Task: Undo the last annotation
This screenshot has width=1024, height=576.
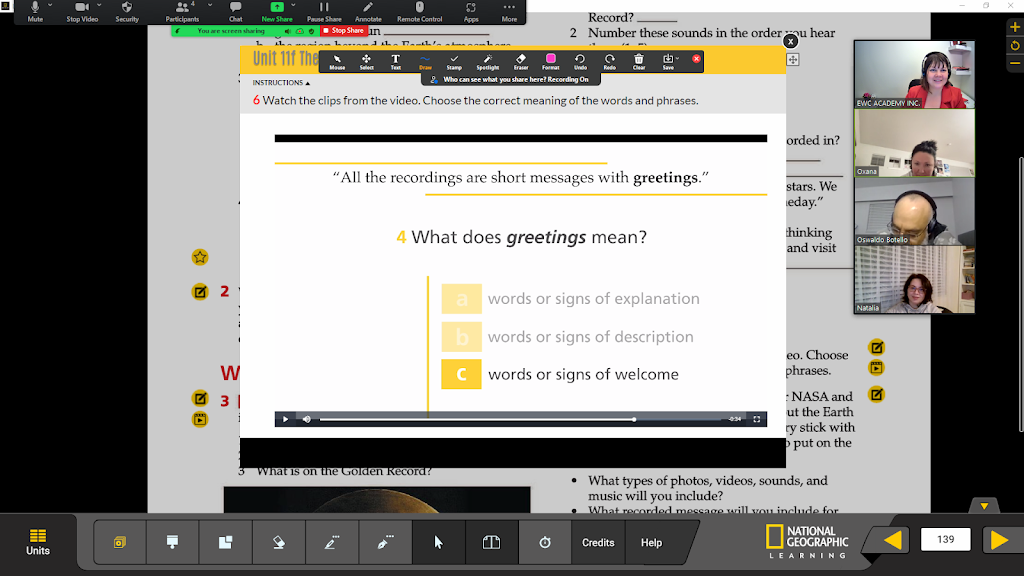Action: click(x=580, y=61)
